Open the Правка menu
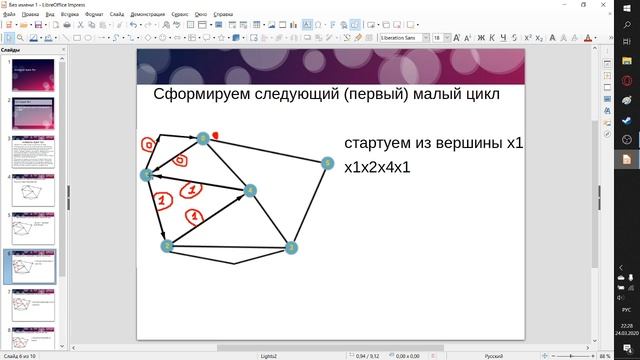This screenshot has height=360, width=640. 30,14
